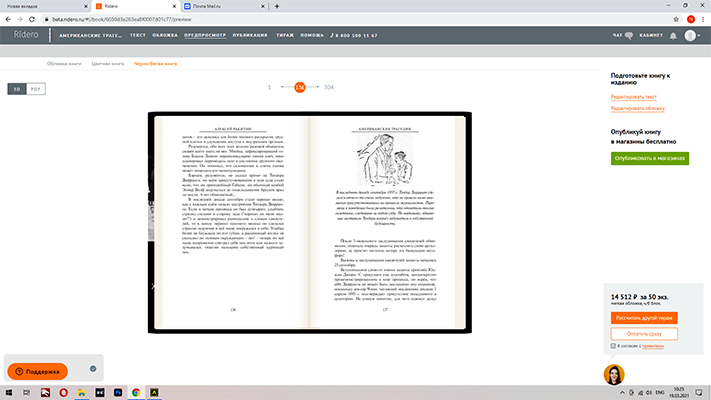
Task: Open Task View on the taskbar
Action: pyautogui.click(x=27, y=393)
